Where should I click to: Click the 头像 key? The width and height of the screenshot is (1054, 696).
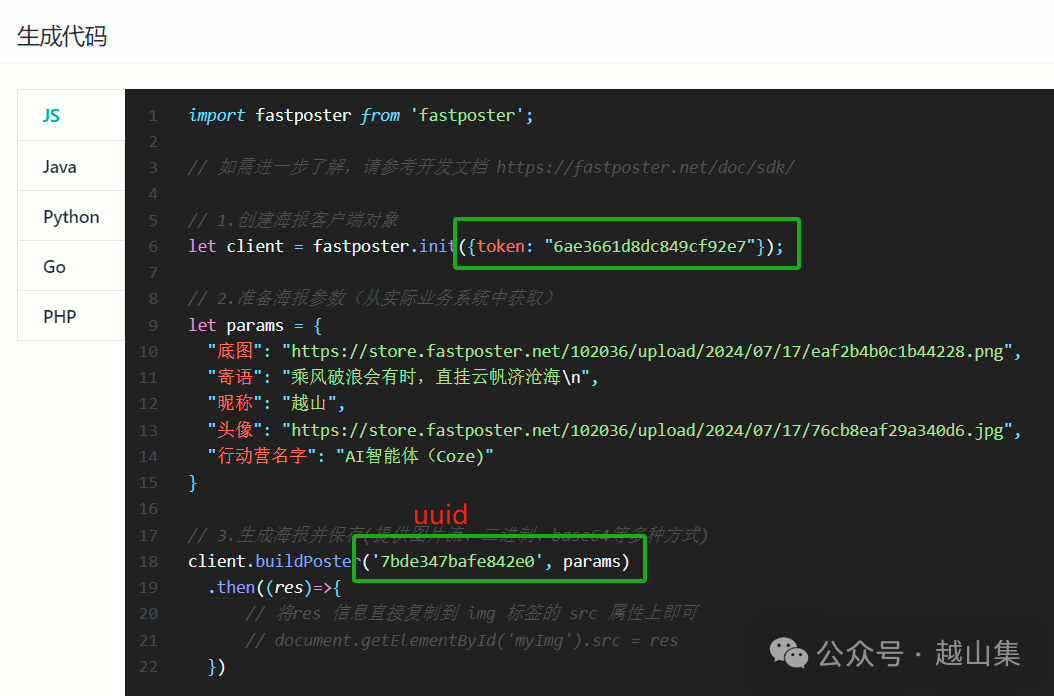[x=235, y=430]
